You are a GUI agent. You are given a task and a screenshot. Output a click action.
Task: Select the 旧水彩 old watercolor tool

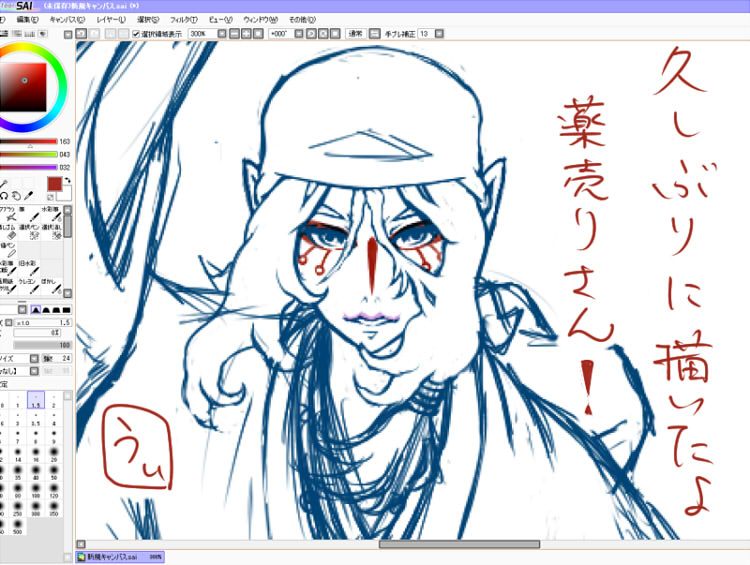[29, 268]
